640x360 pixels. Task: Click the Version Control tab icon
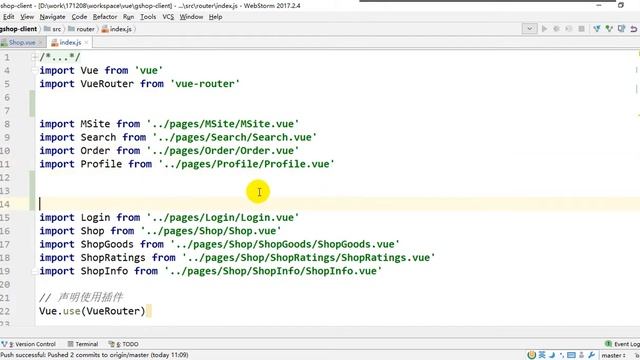(4, 344)
